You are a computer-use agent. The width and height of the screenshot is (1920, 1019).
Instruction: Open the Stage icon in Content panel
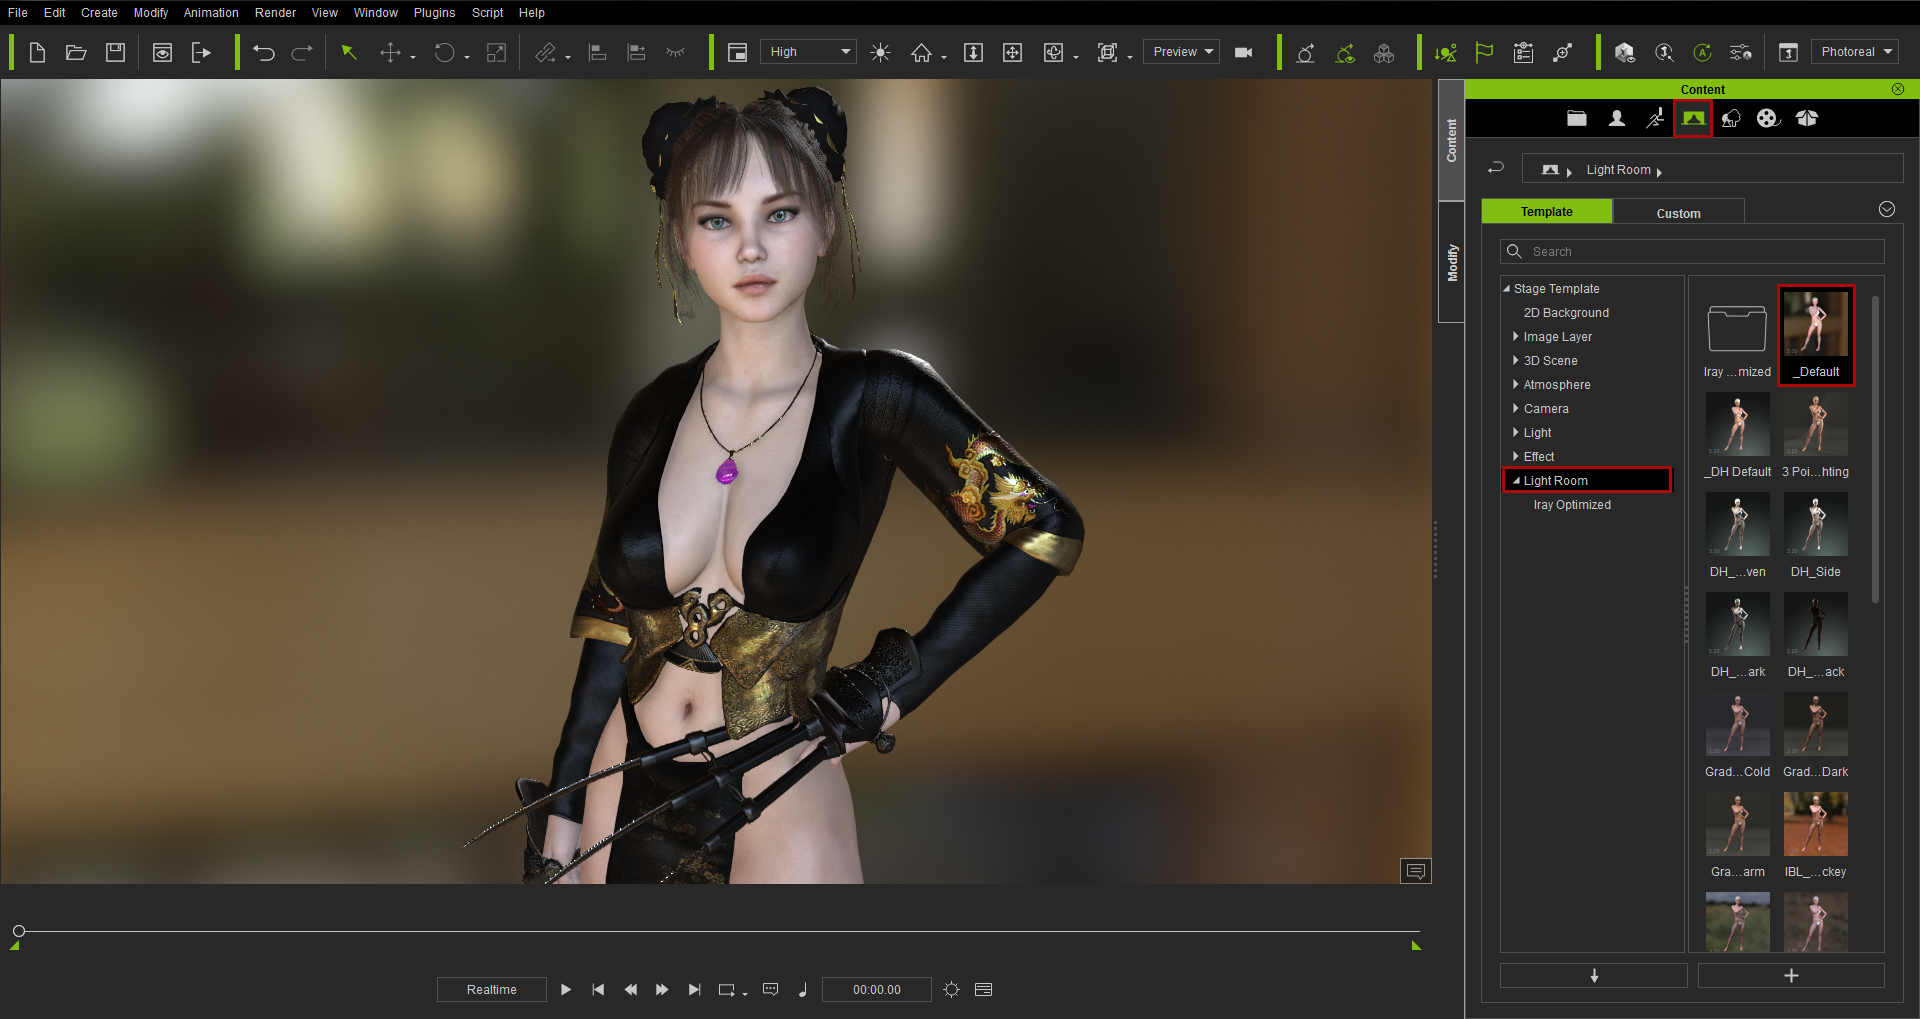tap(1693, 118)
